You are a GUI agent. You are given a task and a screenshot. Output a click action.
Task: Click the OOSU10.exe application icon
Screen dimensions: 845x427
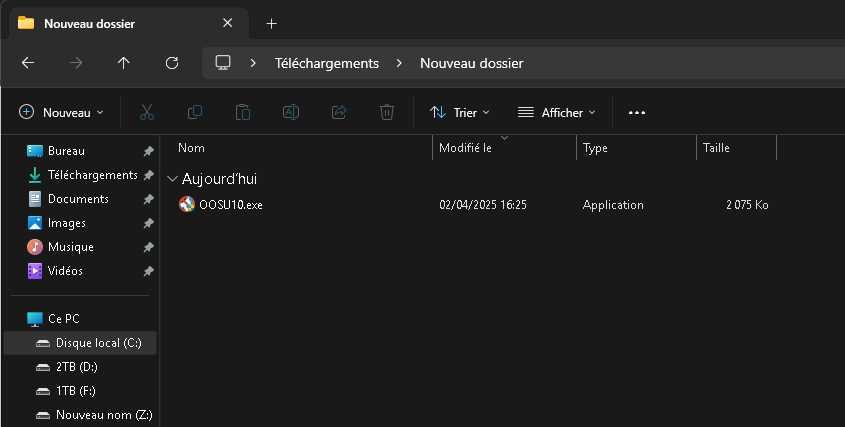click(187, 204)
